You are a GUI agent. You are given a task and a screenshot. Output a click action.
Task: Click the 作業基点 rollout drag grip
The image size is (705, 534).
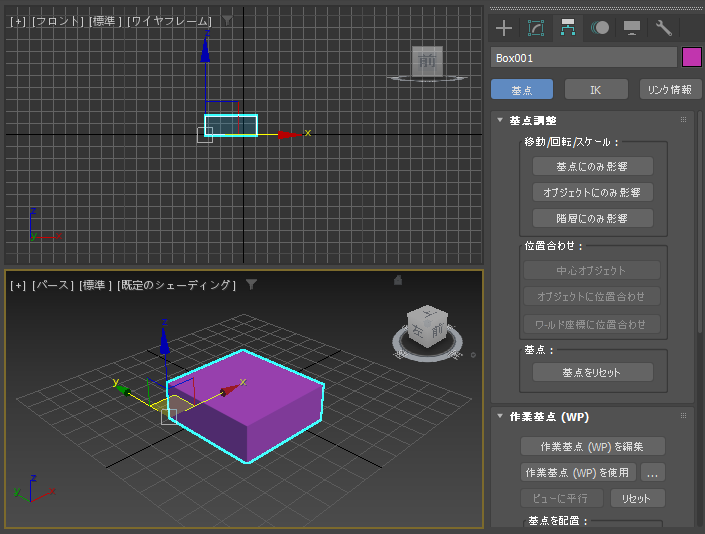pyautogui.click(x=683, y=416)
